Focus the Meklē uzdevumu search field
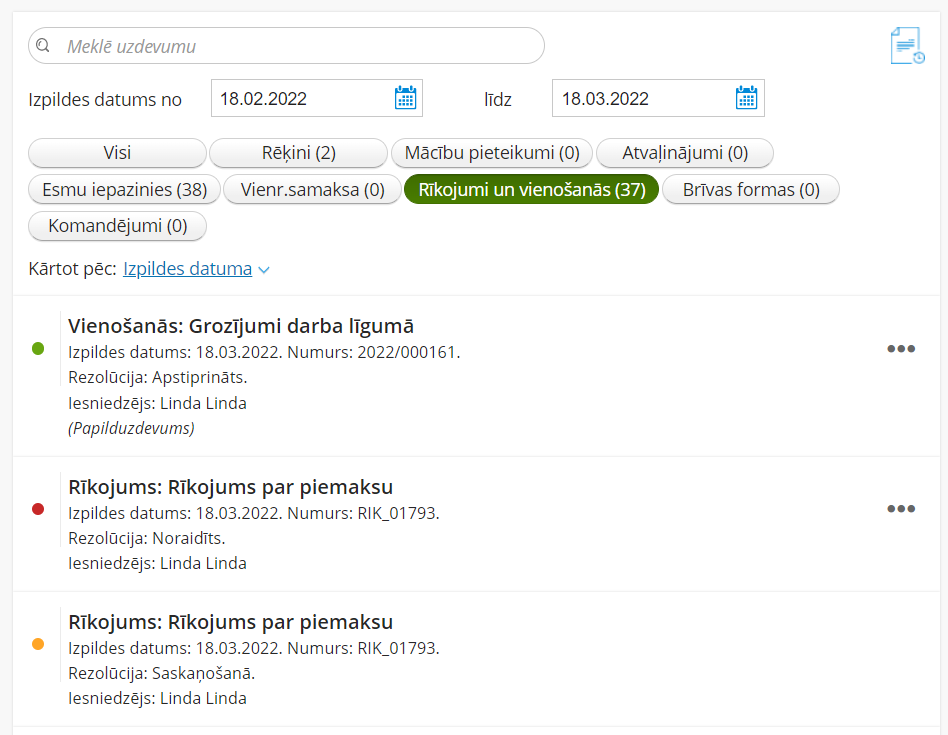The image size is (948, 735). pyautogui.click(x=287, y=46)
